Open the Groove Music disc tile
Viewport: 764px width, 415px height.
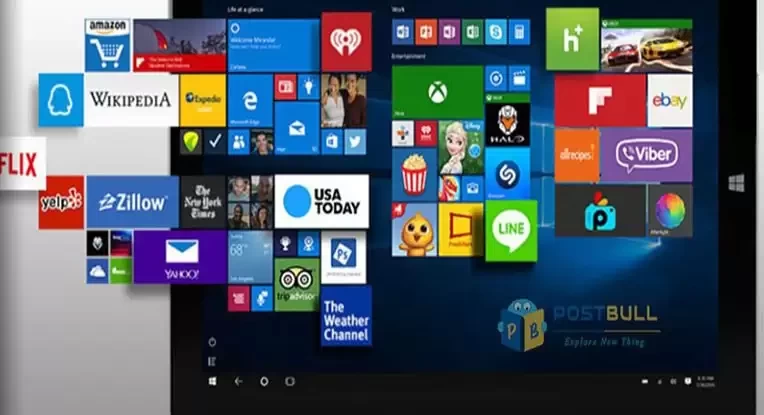coord(496,78)
